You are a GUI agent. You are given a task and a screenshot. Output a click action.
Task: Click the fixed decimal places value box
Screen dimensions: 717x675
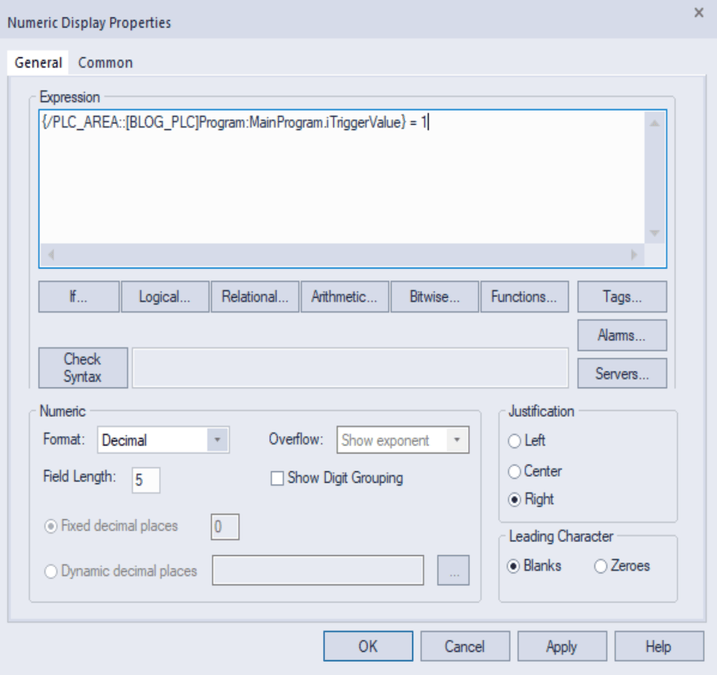click(225, 527)
